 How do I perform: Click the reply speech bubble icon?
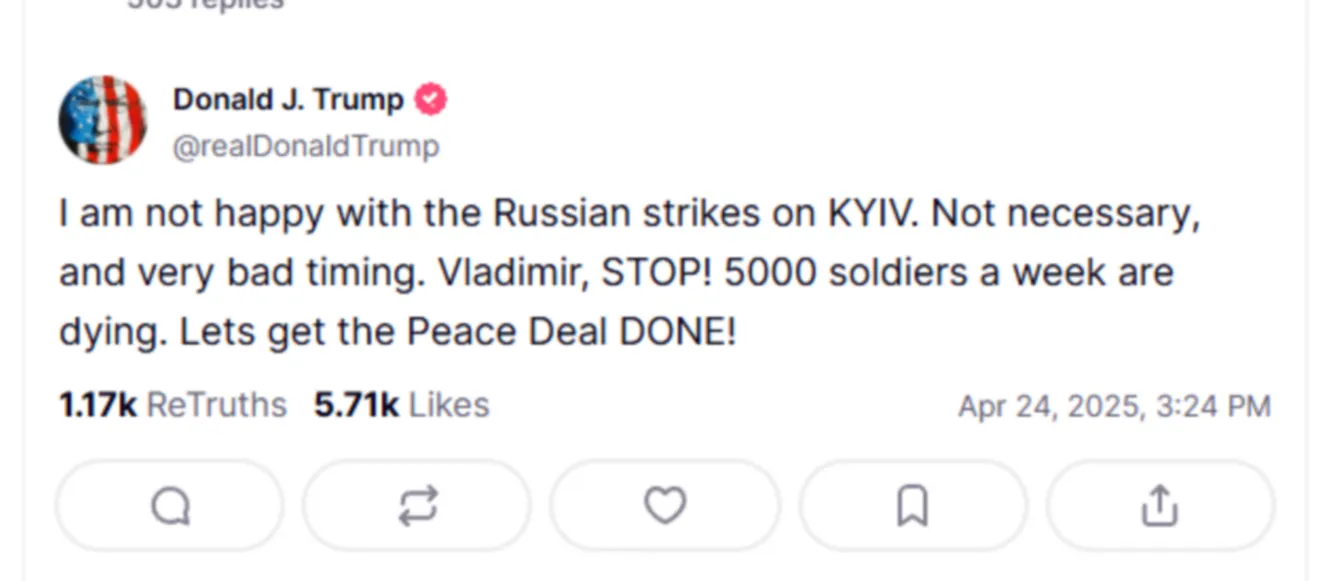[170, 506]
